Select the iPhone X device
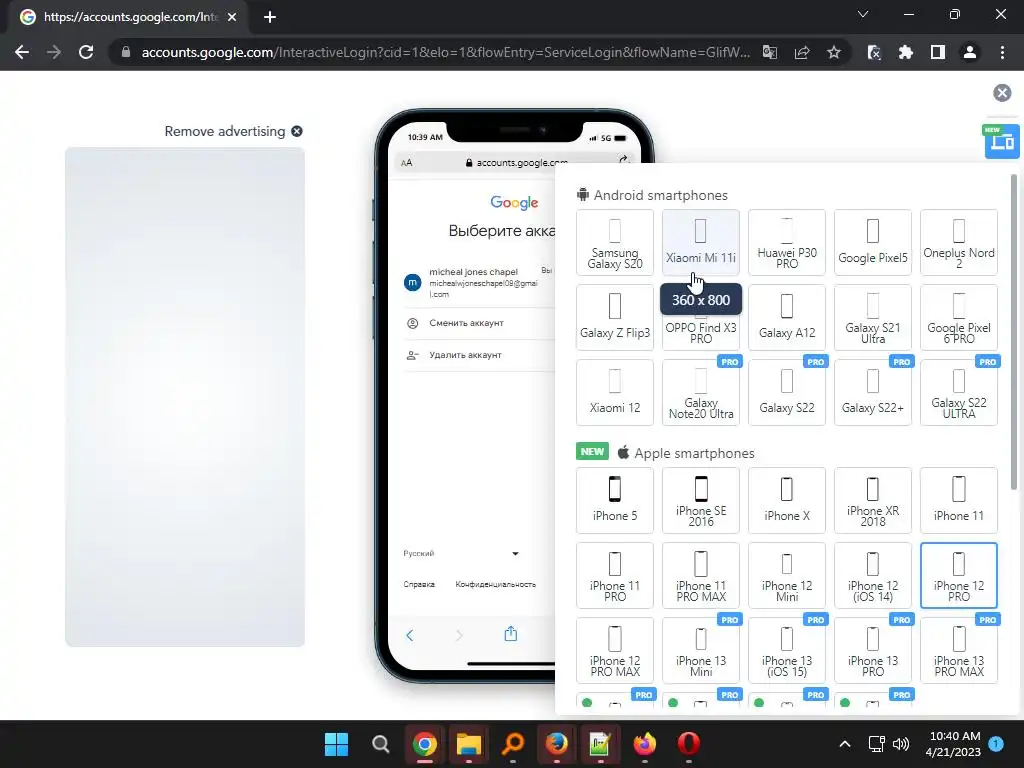This screenshot has height=768, width=1024. tap(787, 500)
